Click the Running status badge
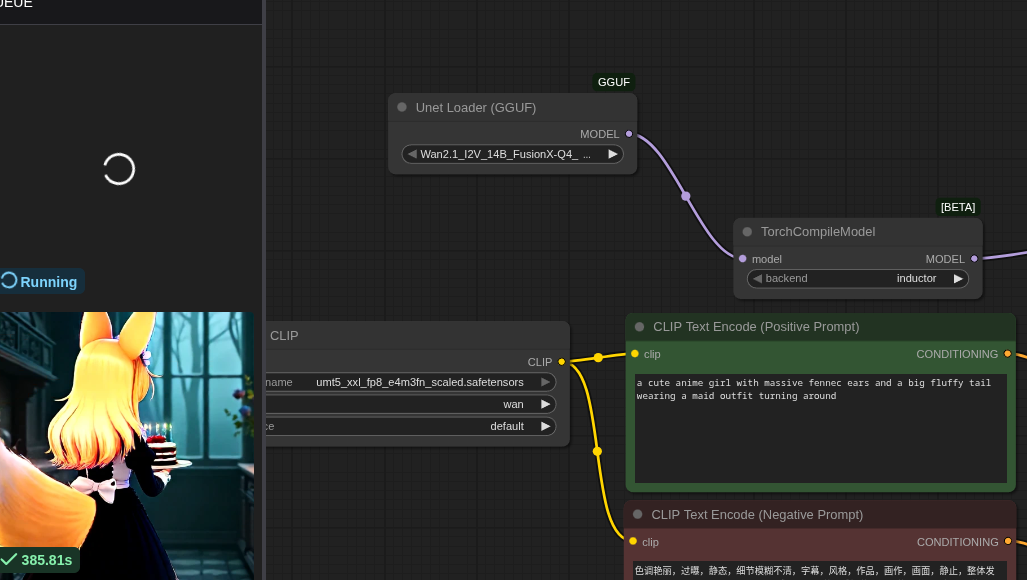This screenshot has width=1027, height=580. point(42,281)
